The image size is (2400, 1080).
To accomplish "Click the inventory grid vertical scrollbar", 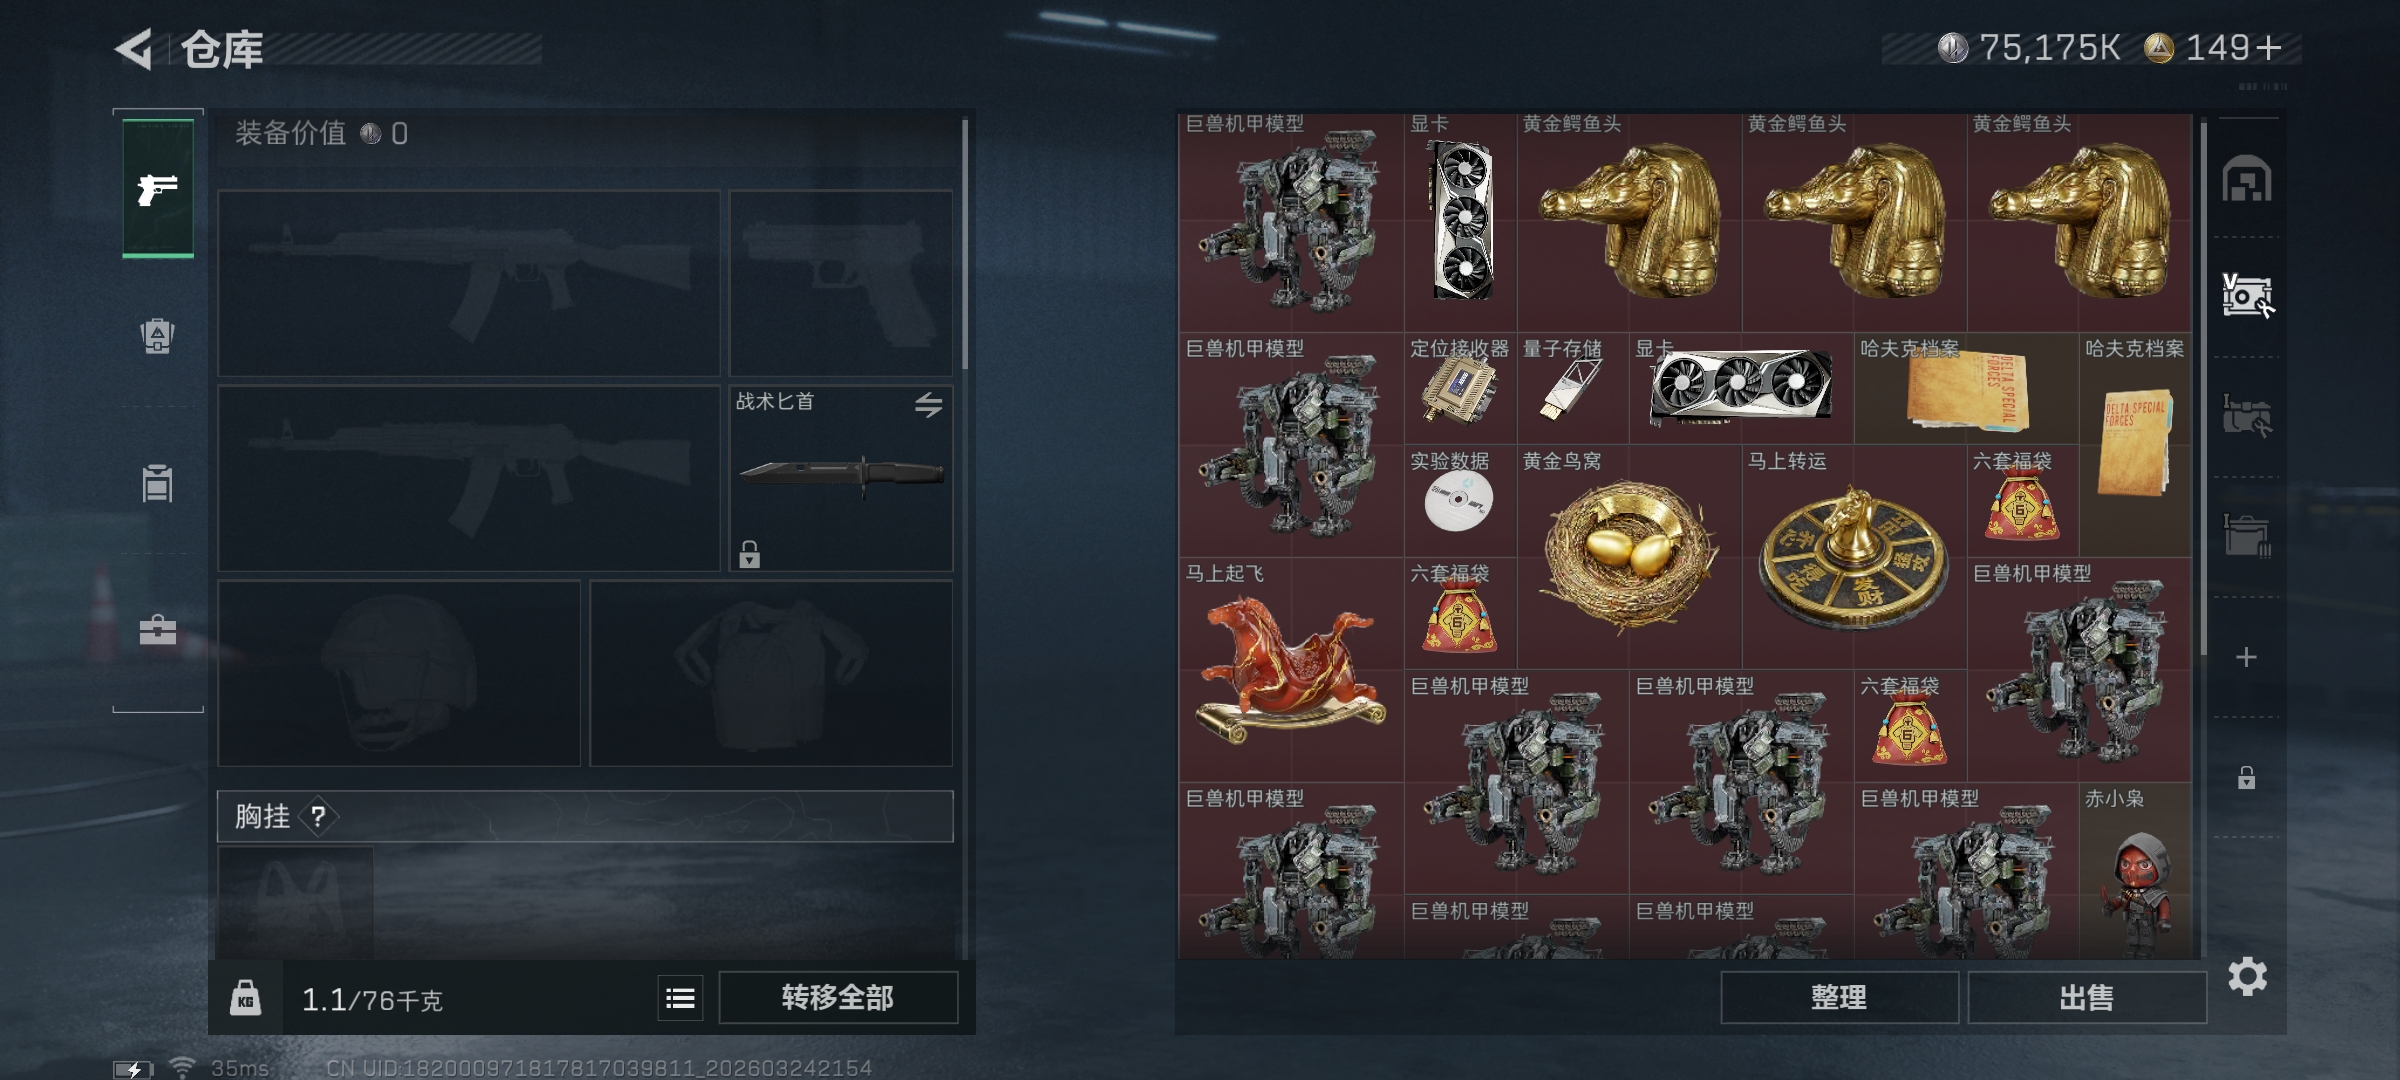I will (x=2203, y=390).
